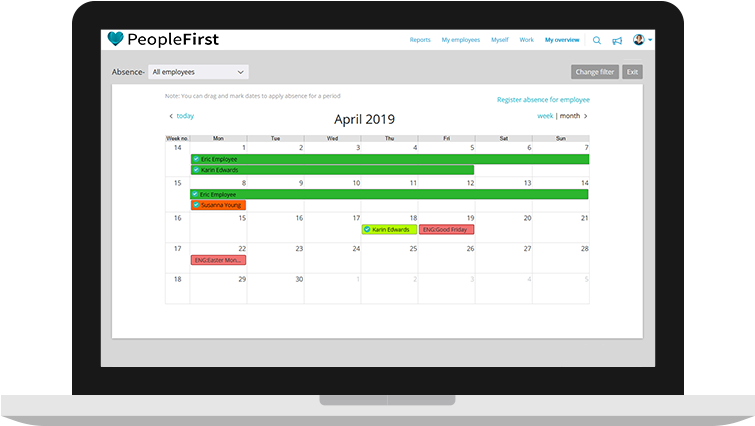The width and height of the screenshot is (755, 426).
Task: Expand the profile menu arrow beside avatar
Action: (x=651, y=41)
